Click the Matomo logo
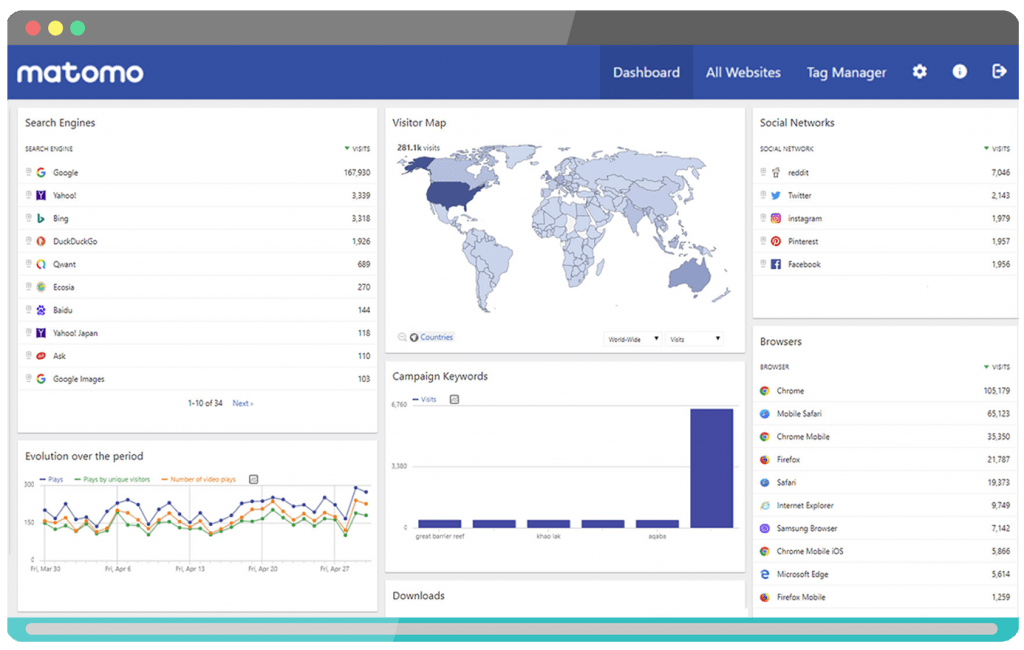1024x650 pixels. (80, 72)
